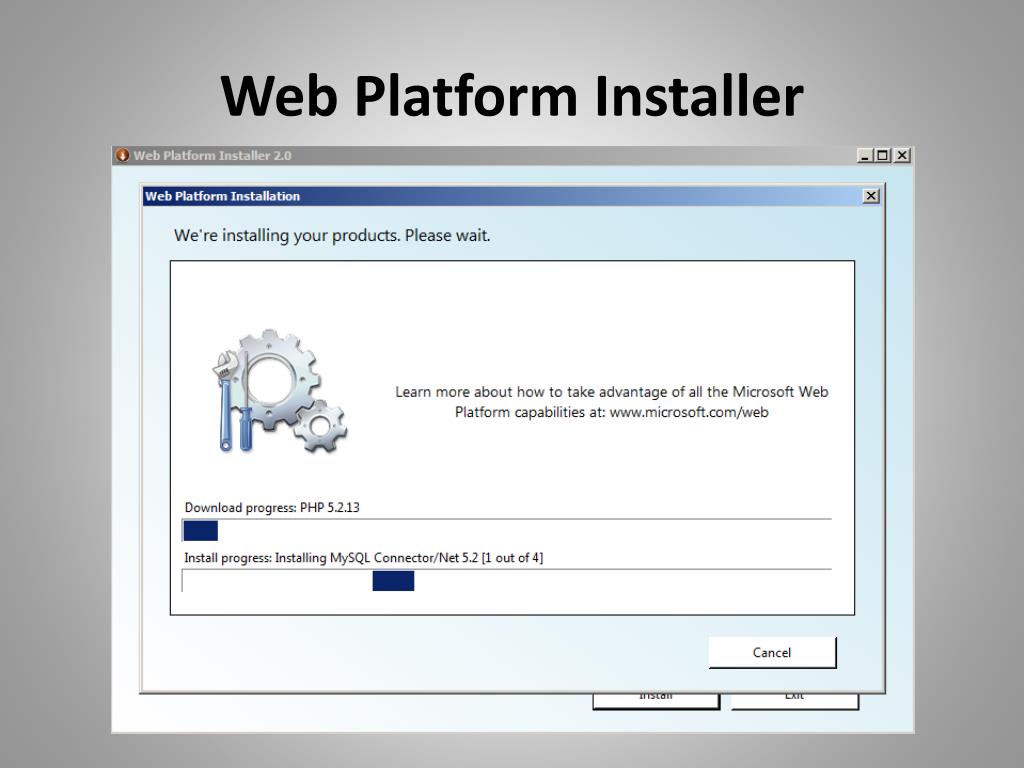
Task: Click the Exit button behind the dialog
Action: (x=794, y=700)
